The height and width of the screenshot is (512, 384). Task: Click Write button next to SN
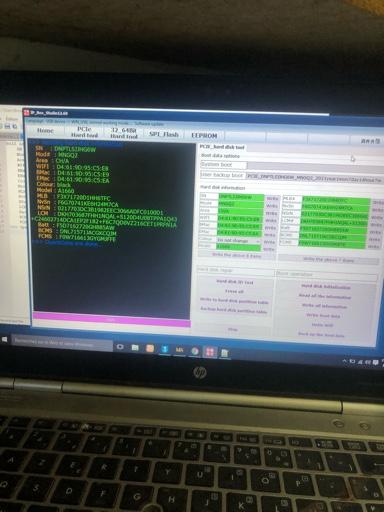click(x=273, y=198)
